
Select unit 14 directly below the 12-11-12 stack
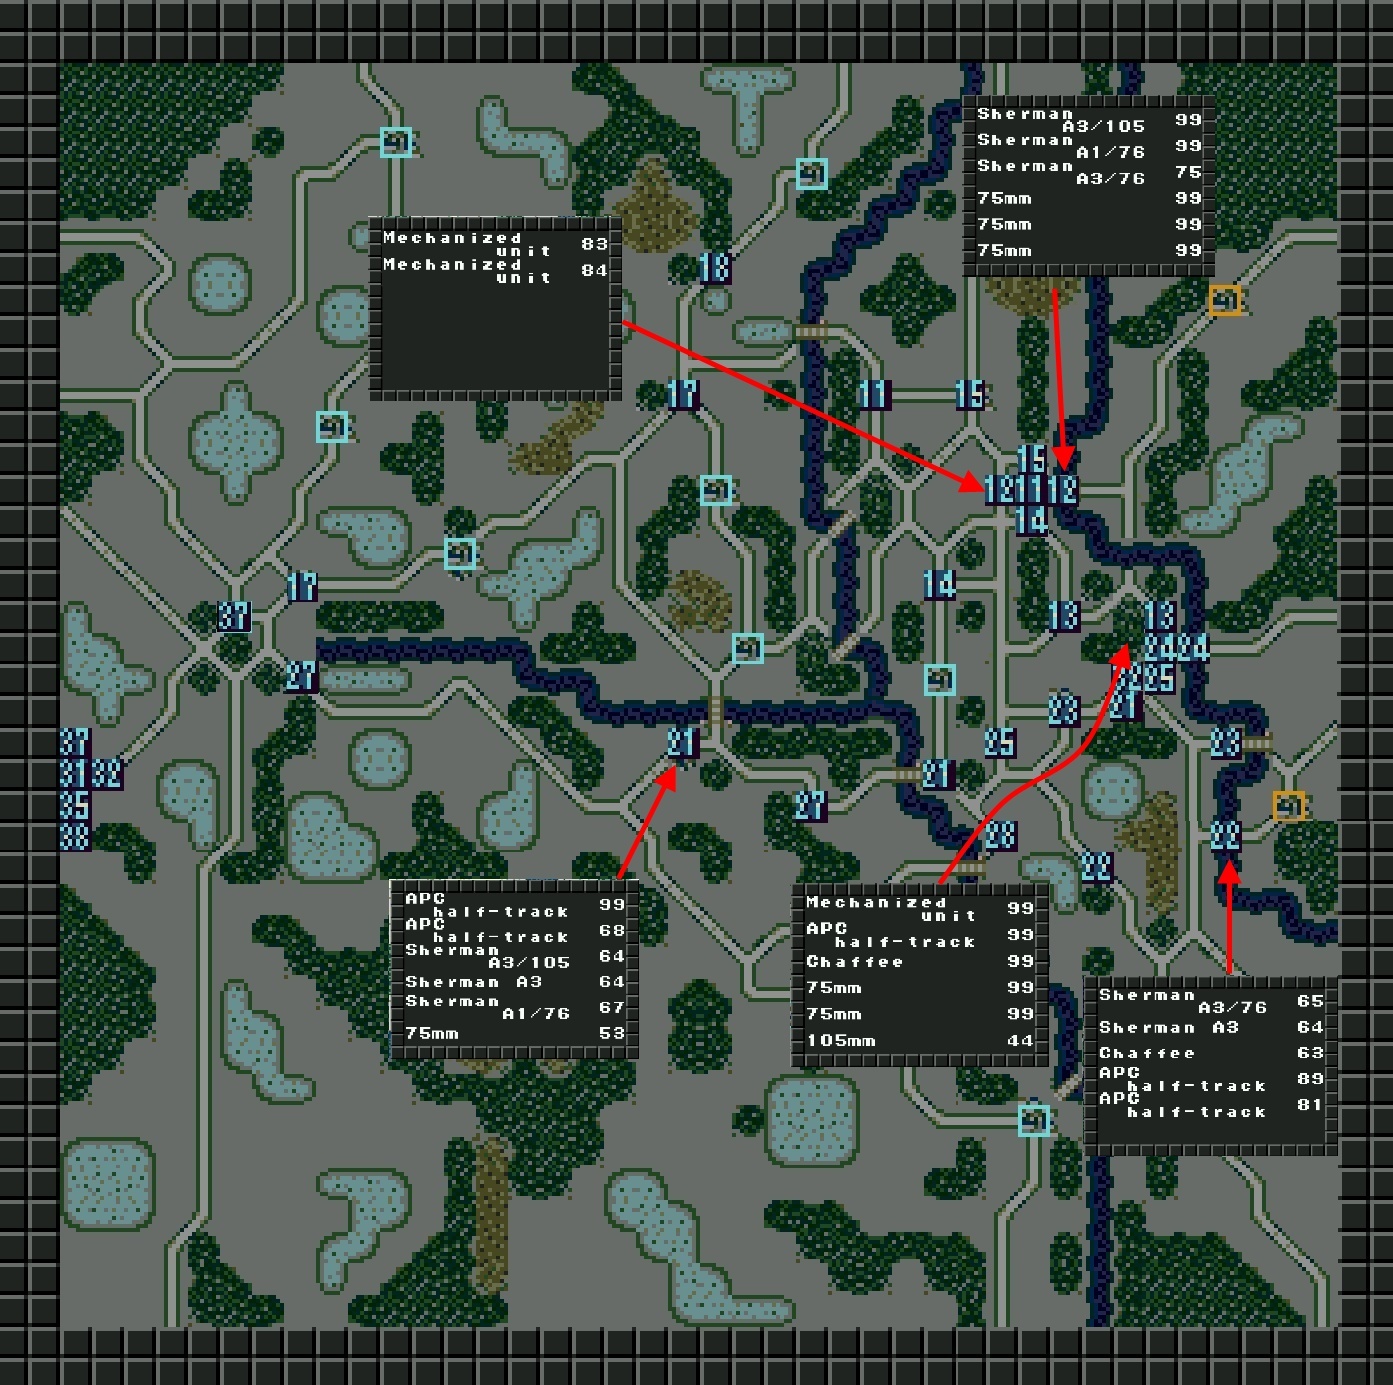pyautogui.click(x=1031, y=519)
